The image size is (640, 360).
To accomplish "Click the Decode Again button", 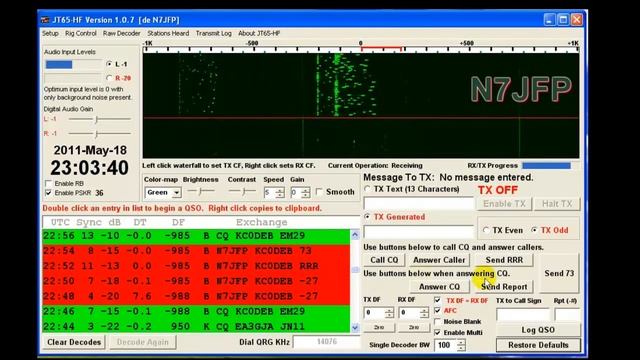I will tap(142, 342).
